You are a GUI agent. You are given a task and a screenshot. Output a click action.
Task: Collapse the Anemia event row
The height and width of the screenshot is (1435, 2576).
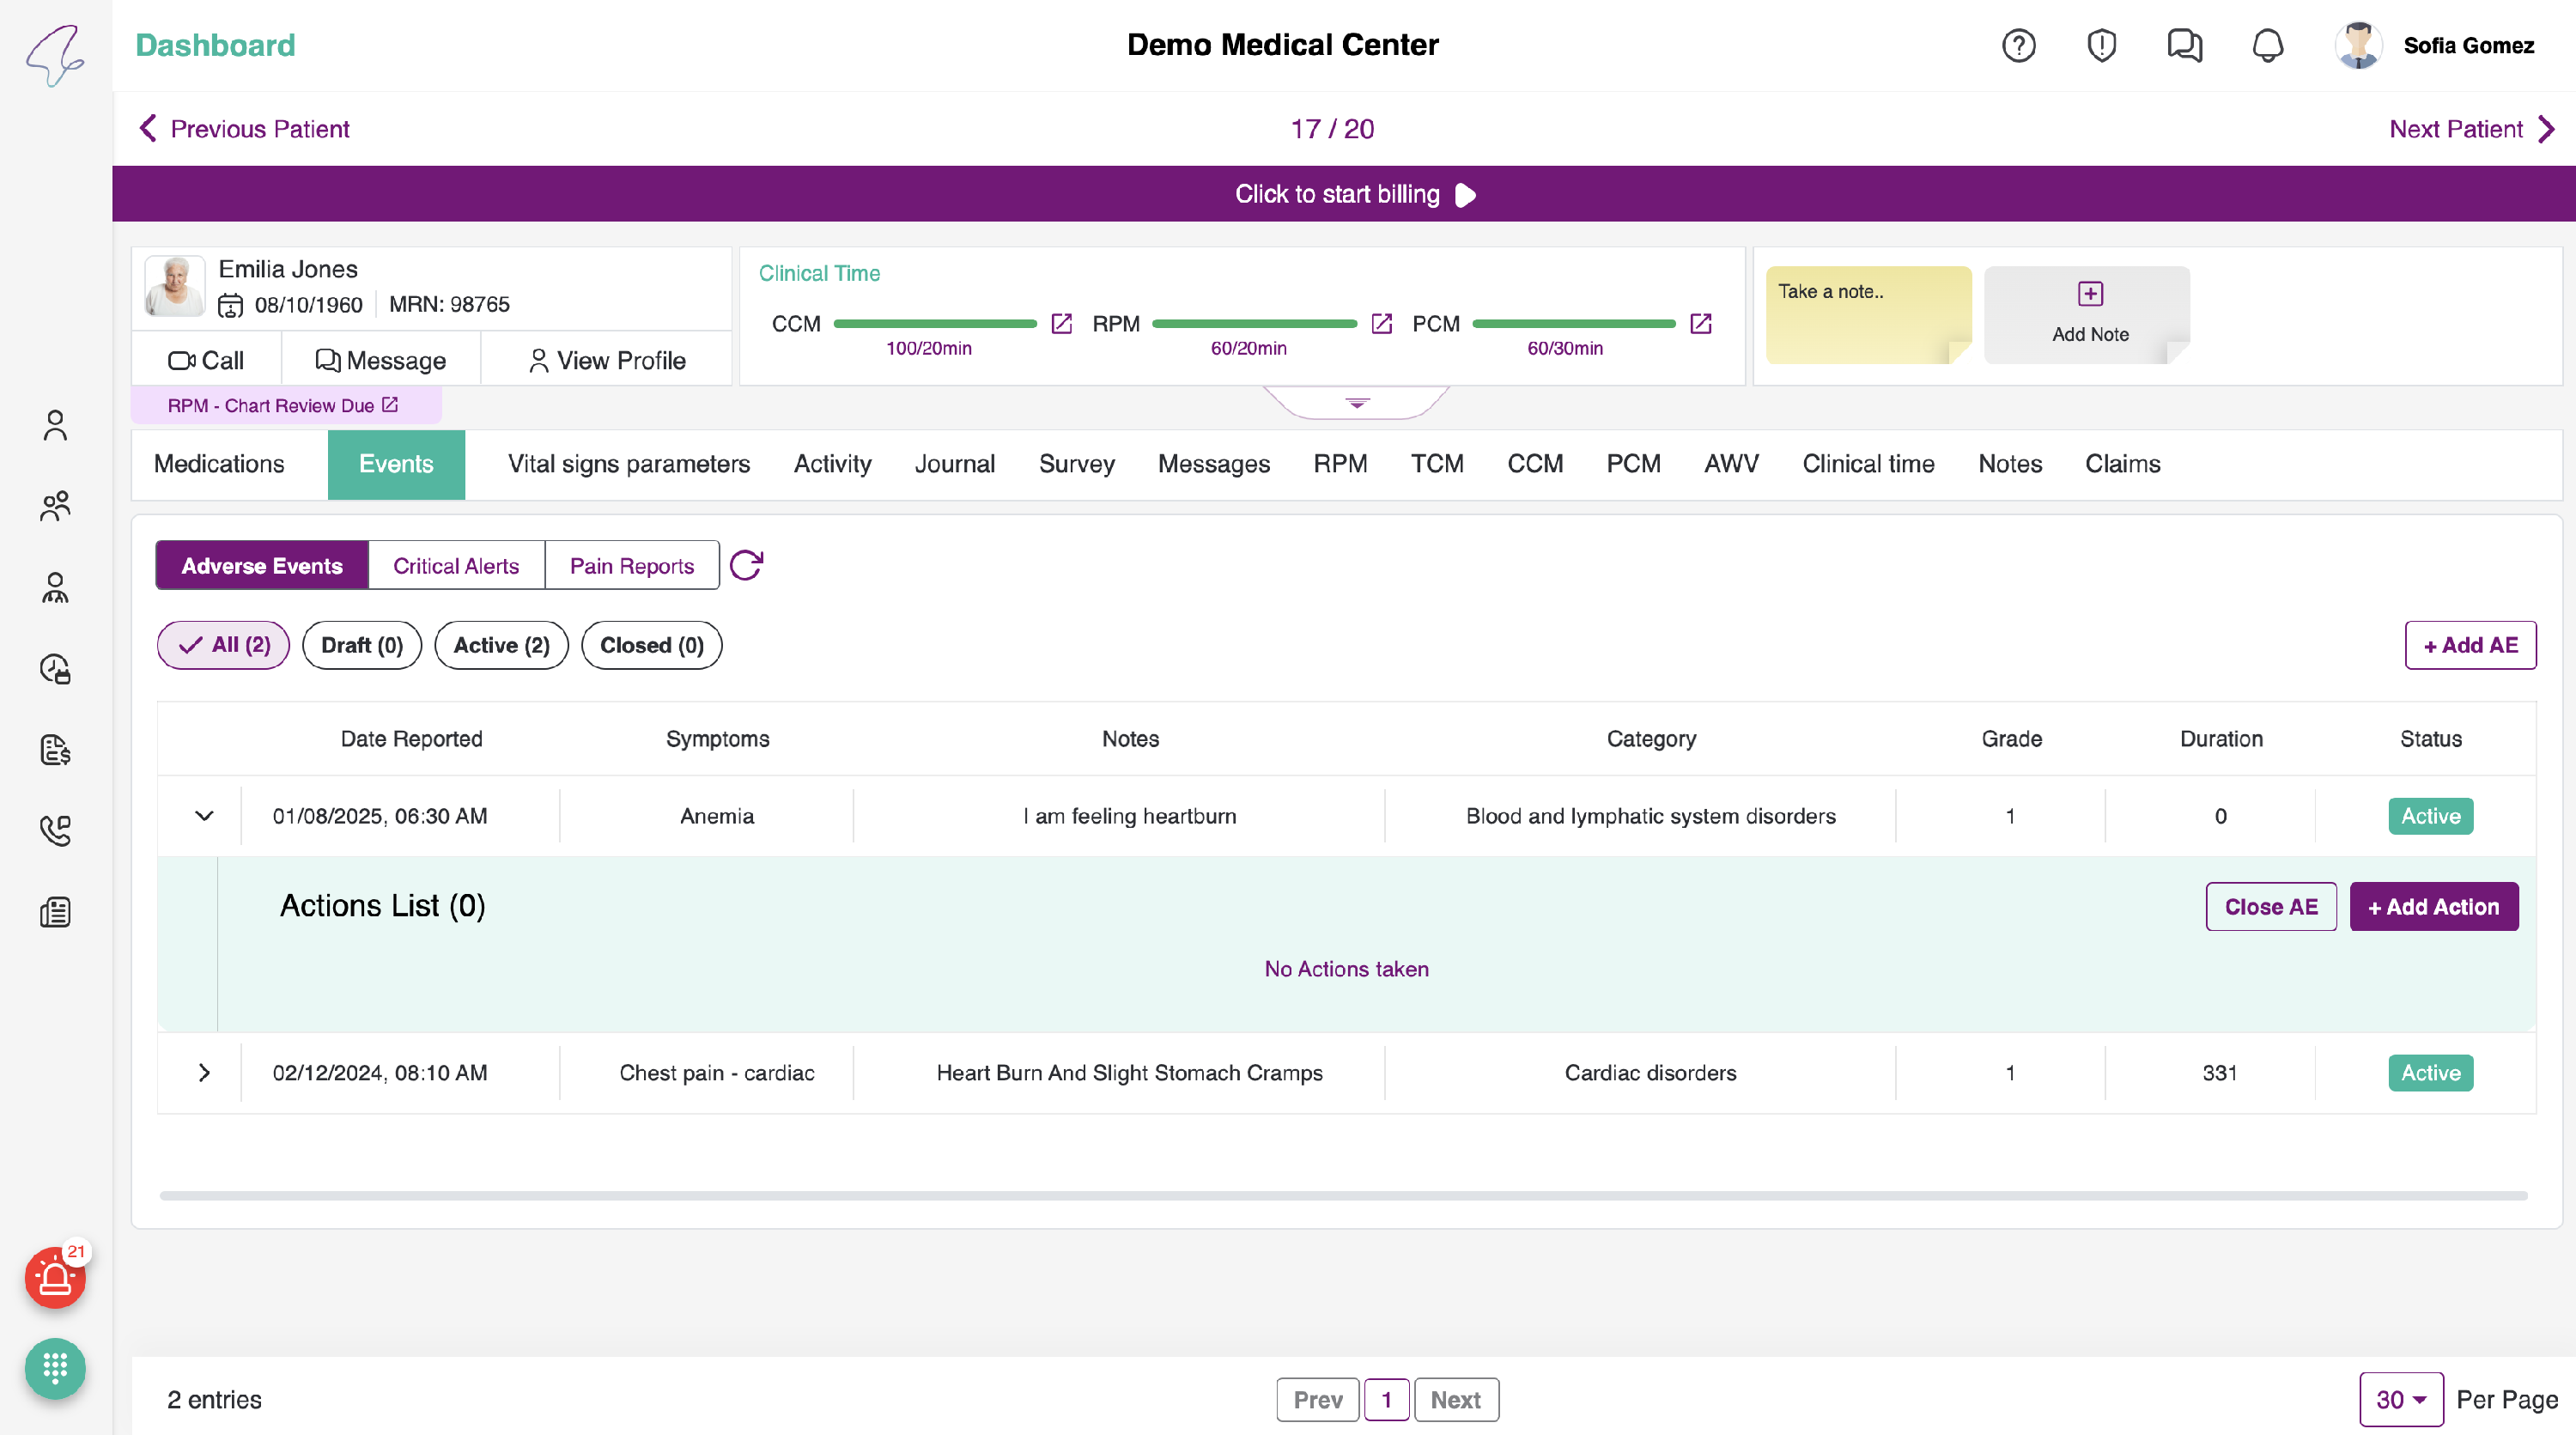point(204,816)
